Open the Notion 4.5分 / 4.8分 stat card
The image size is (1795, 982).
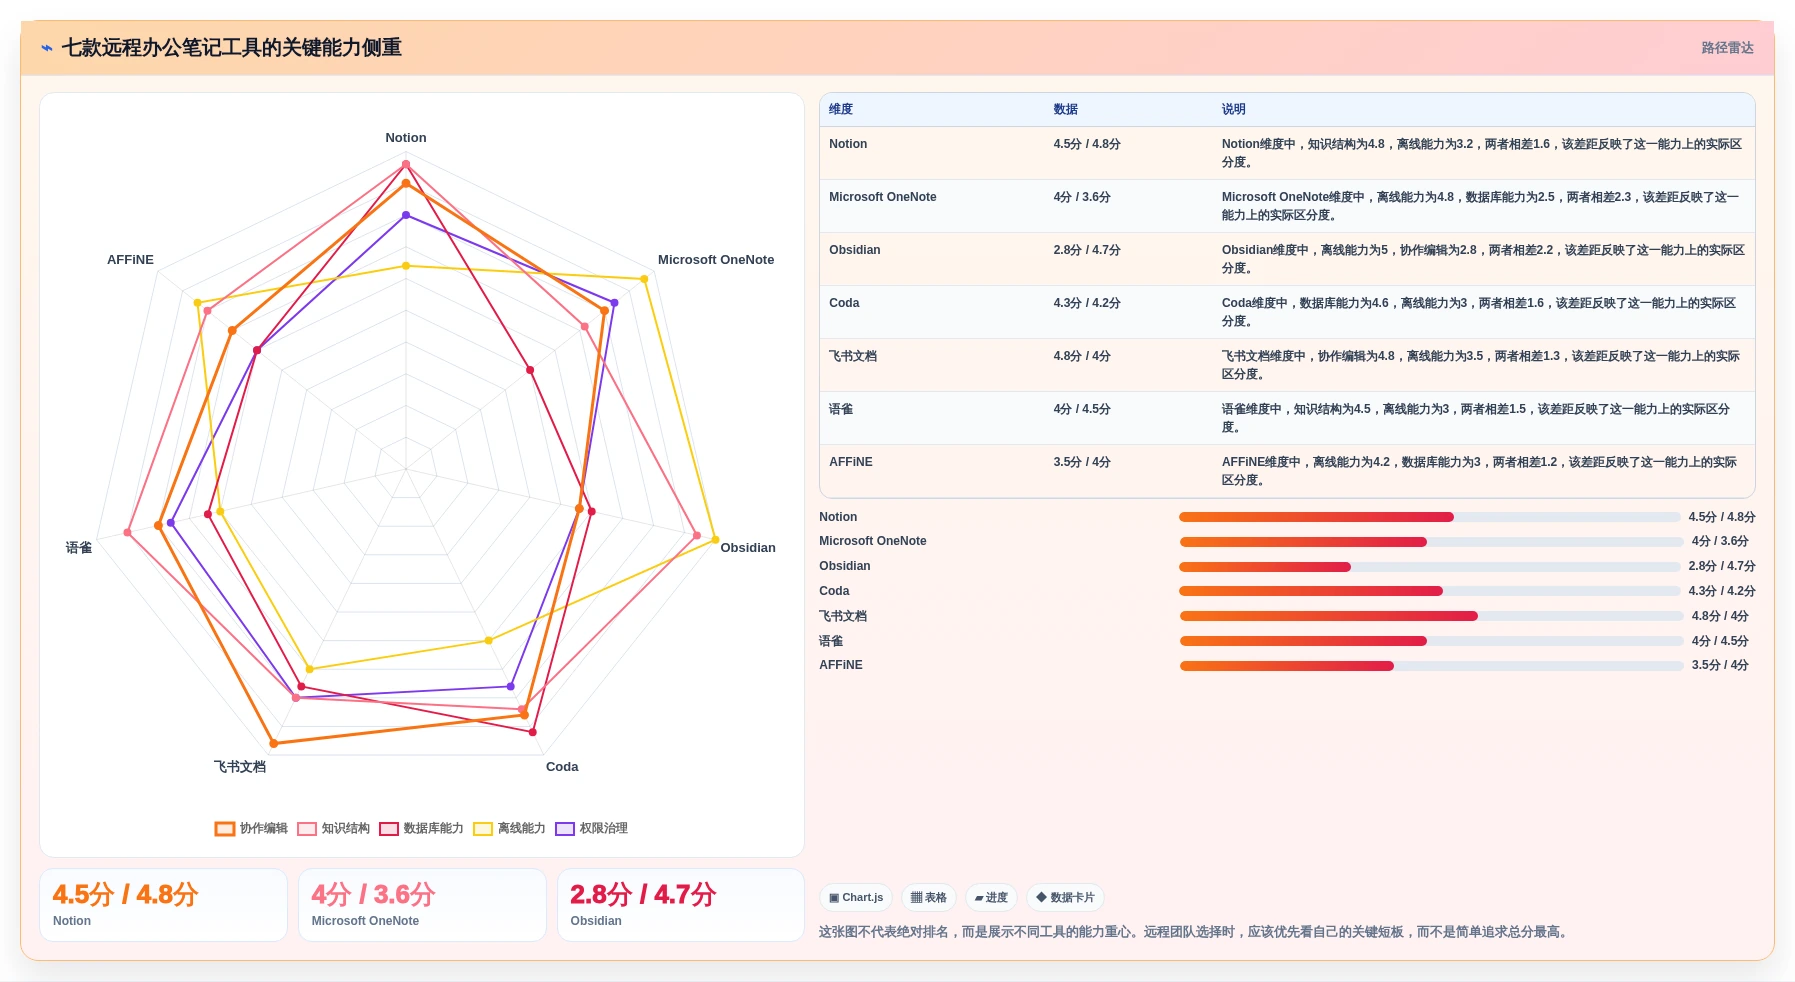point(164,905)
